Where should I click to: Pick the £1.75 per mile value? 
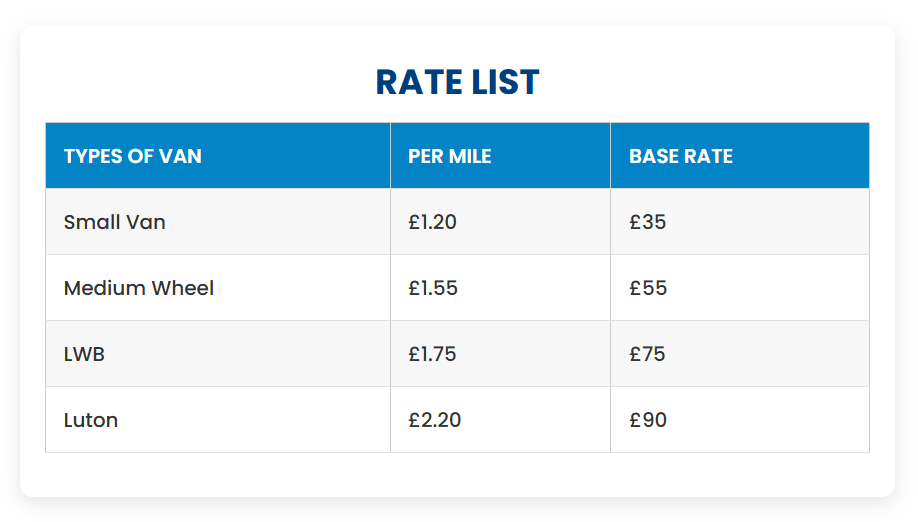pyautogui.click(x=432, y=354)
